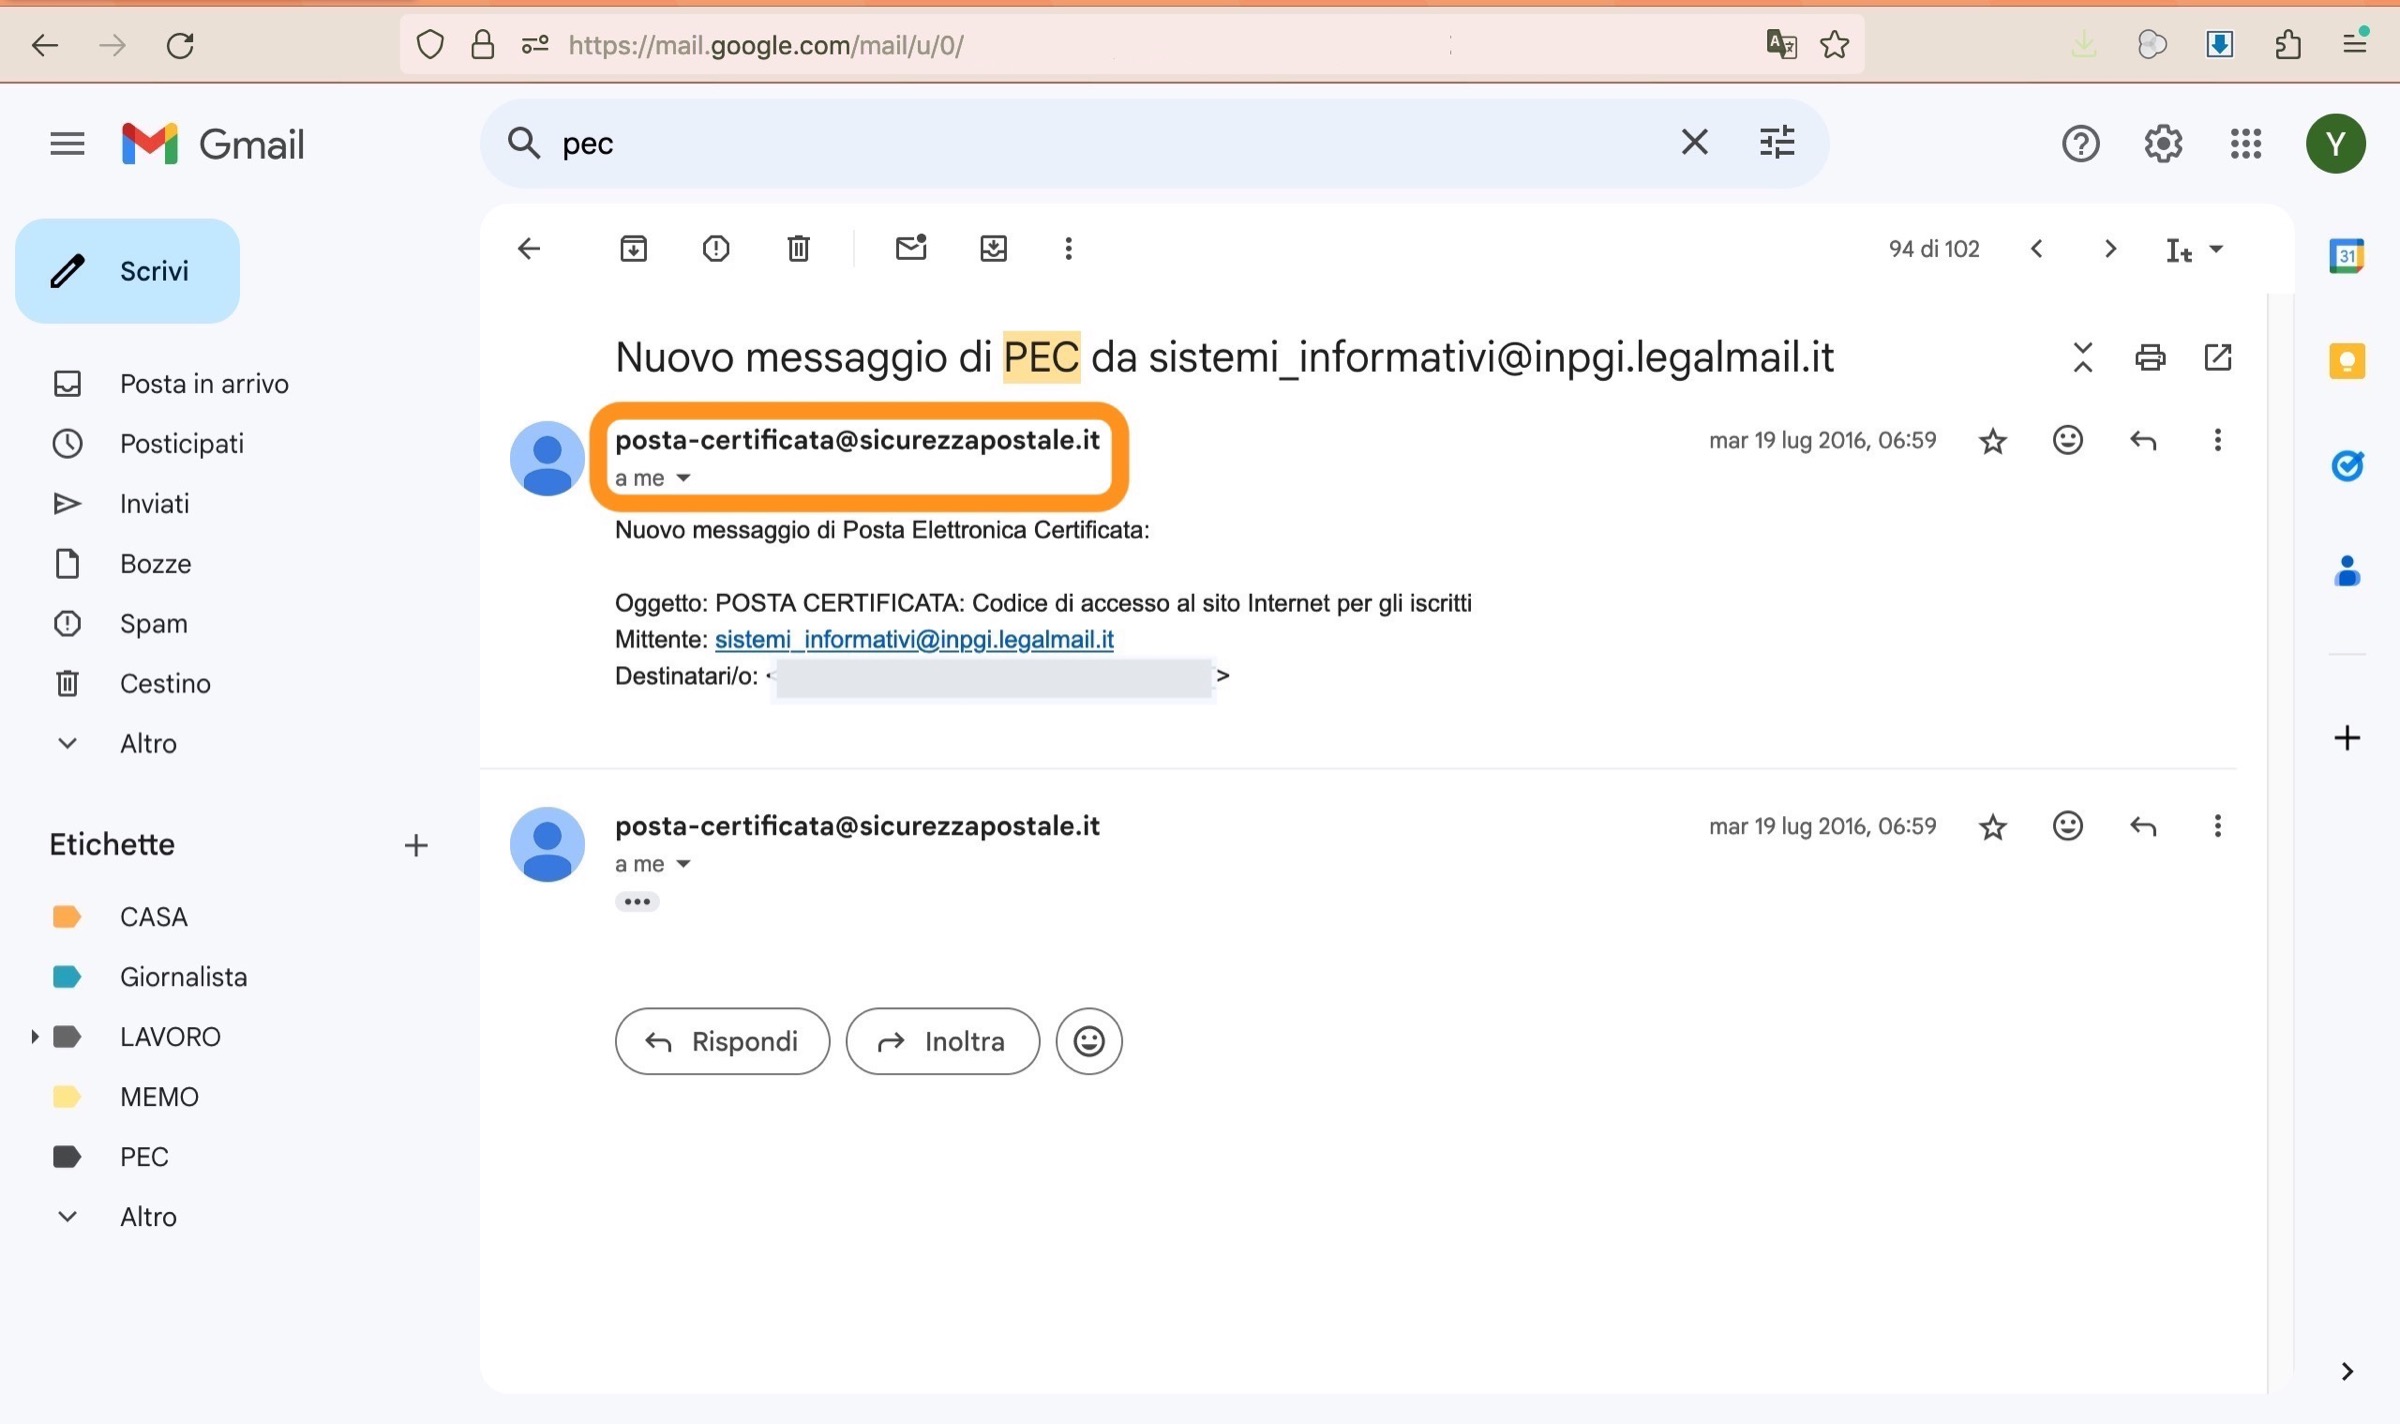Delete the conversation with trash icon

click(798, 248)
